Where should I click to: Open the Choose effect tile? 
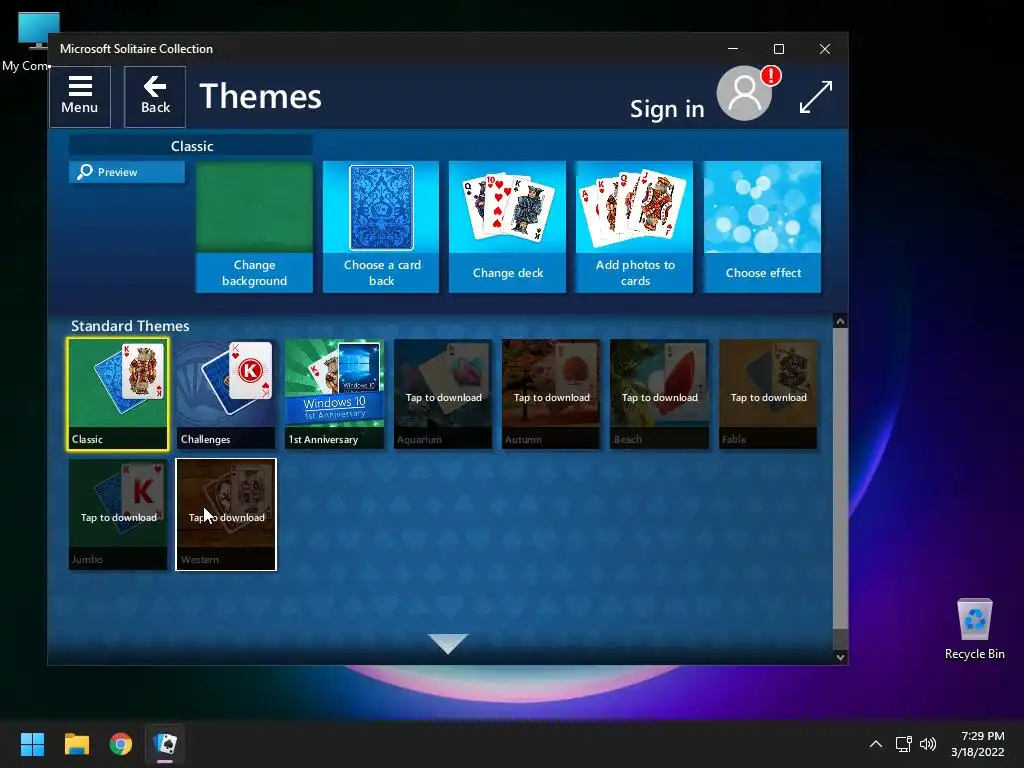pyautogui.click(x=762, y=227)
